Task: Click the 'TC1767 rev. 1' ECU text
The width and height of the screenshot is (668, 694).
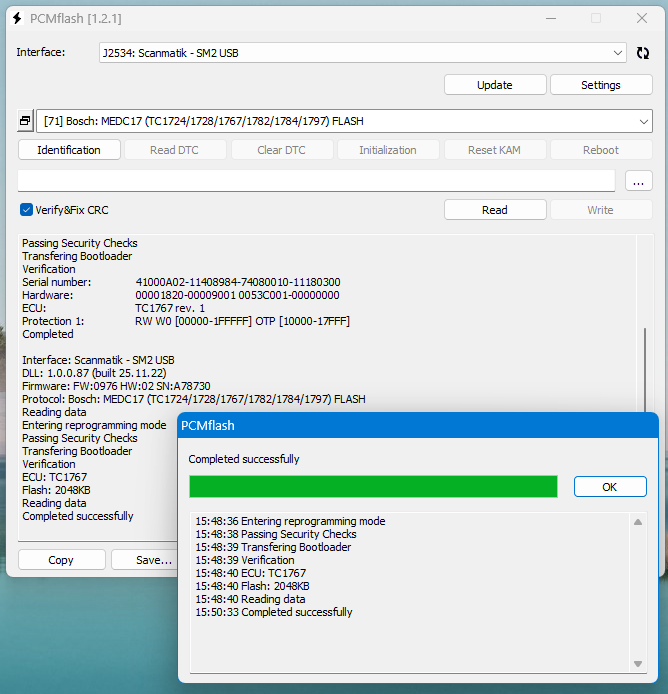Action: click(x=170, y=308)
